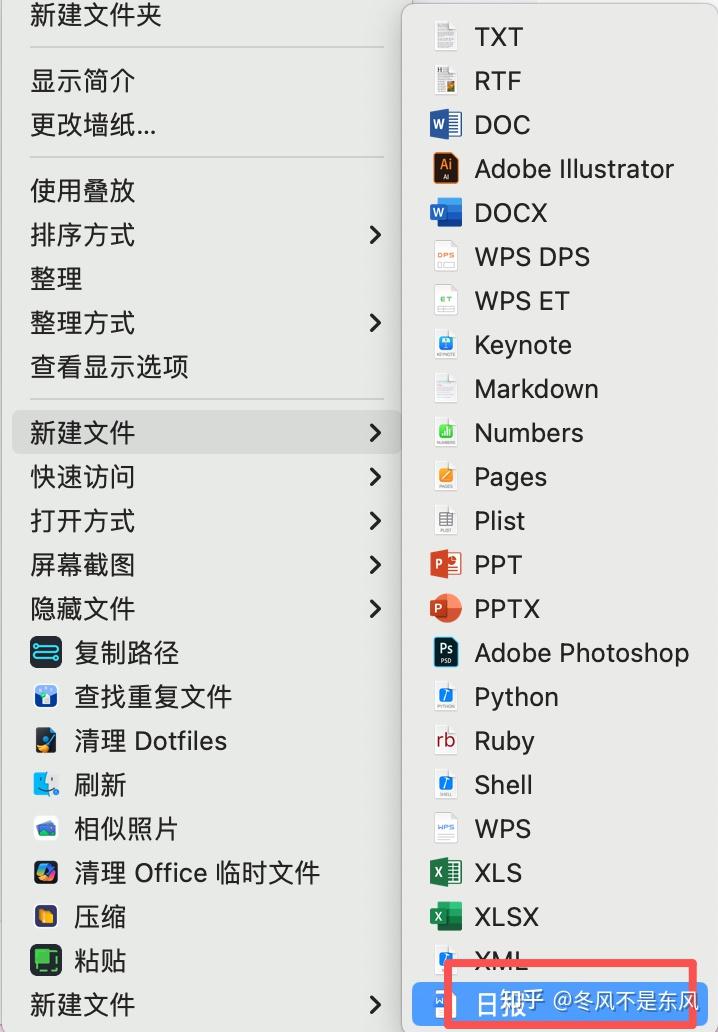718x1032 pixels.
Task: Expand the 打开方式 submenu arrow
Action: point(375,521)
